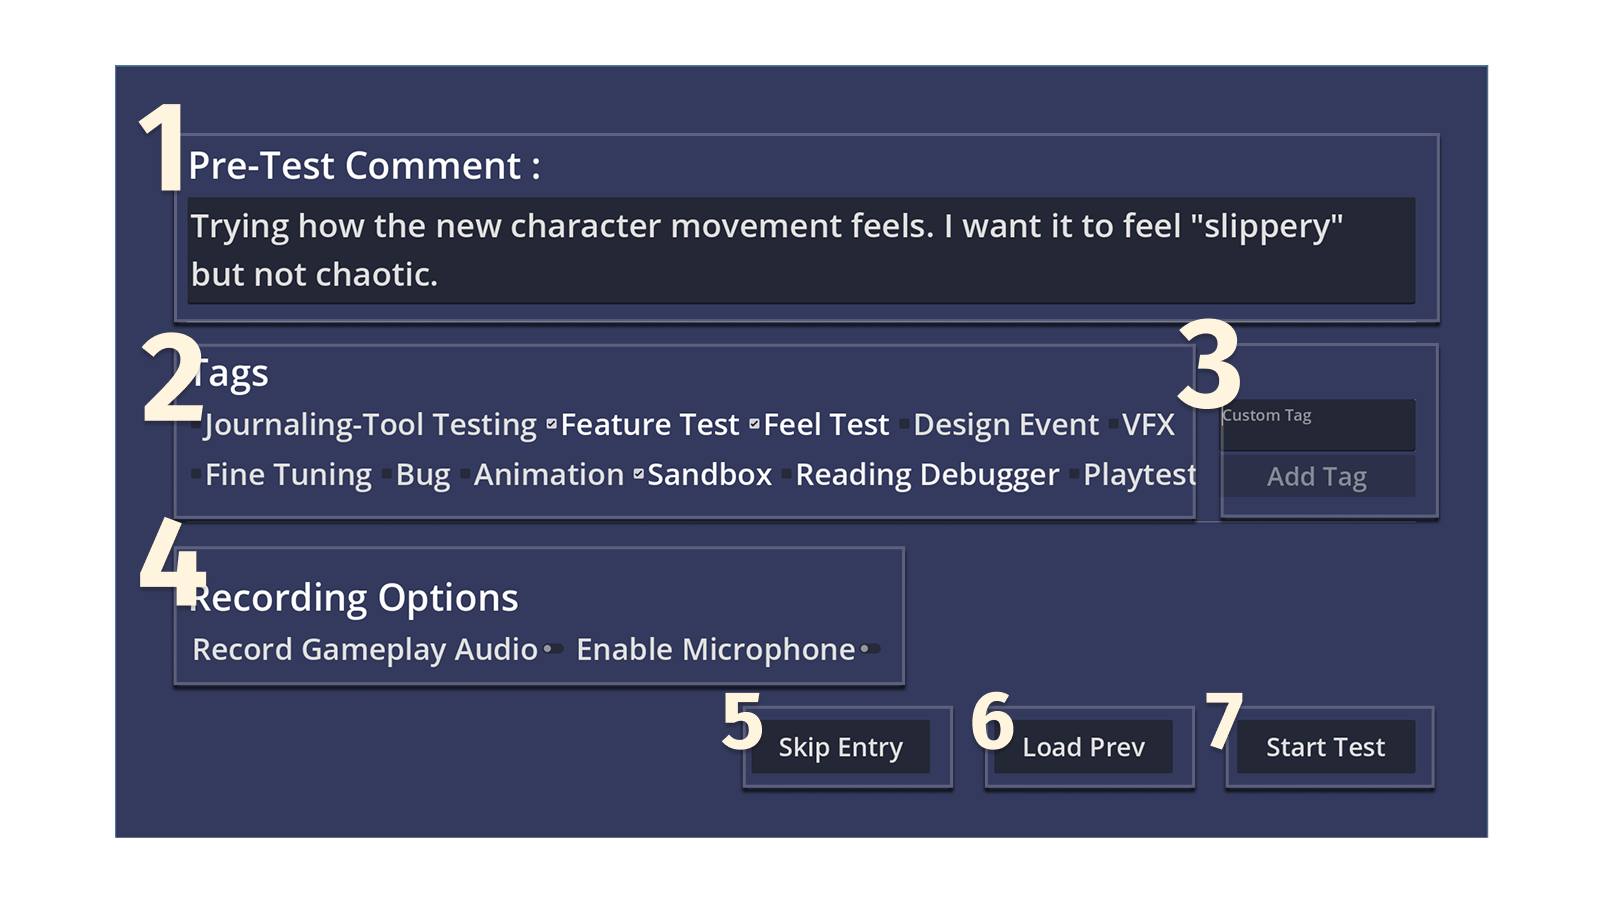Tick the VFX tag checkbox
This screenshot has height=903, width=1601.
(1113, 425)
